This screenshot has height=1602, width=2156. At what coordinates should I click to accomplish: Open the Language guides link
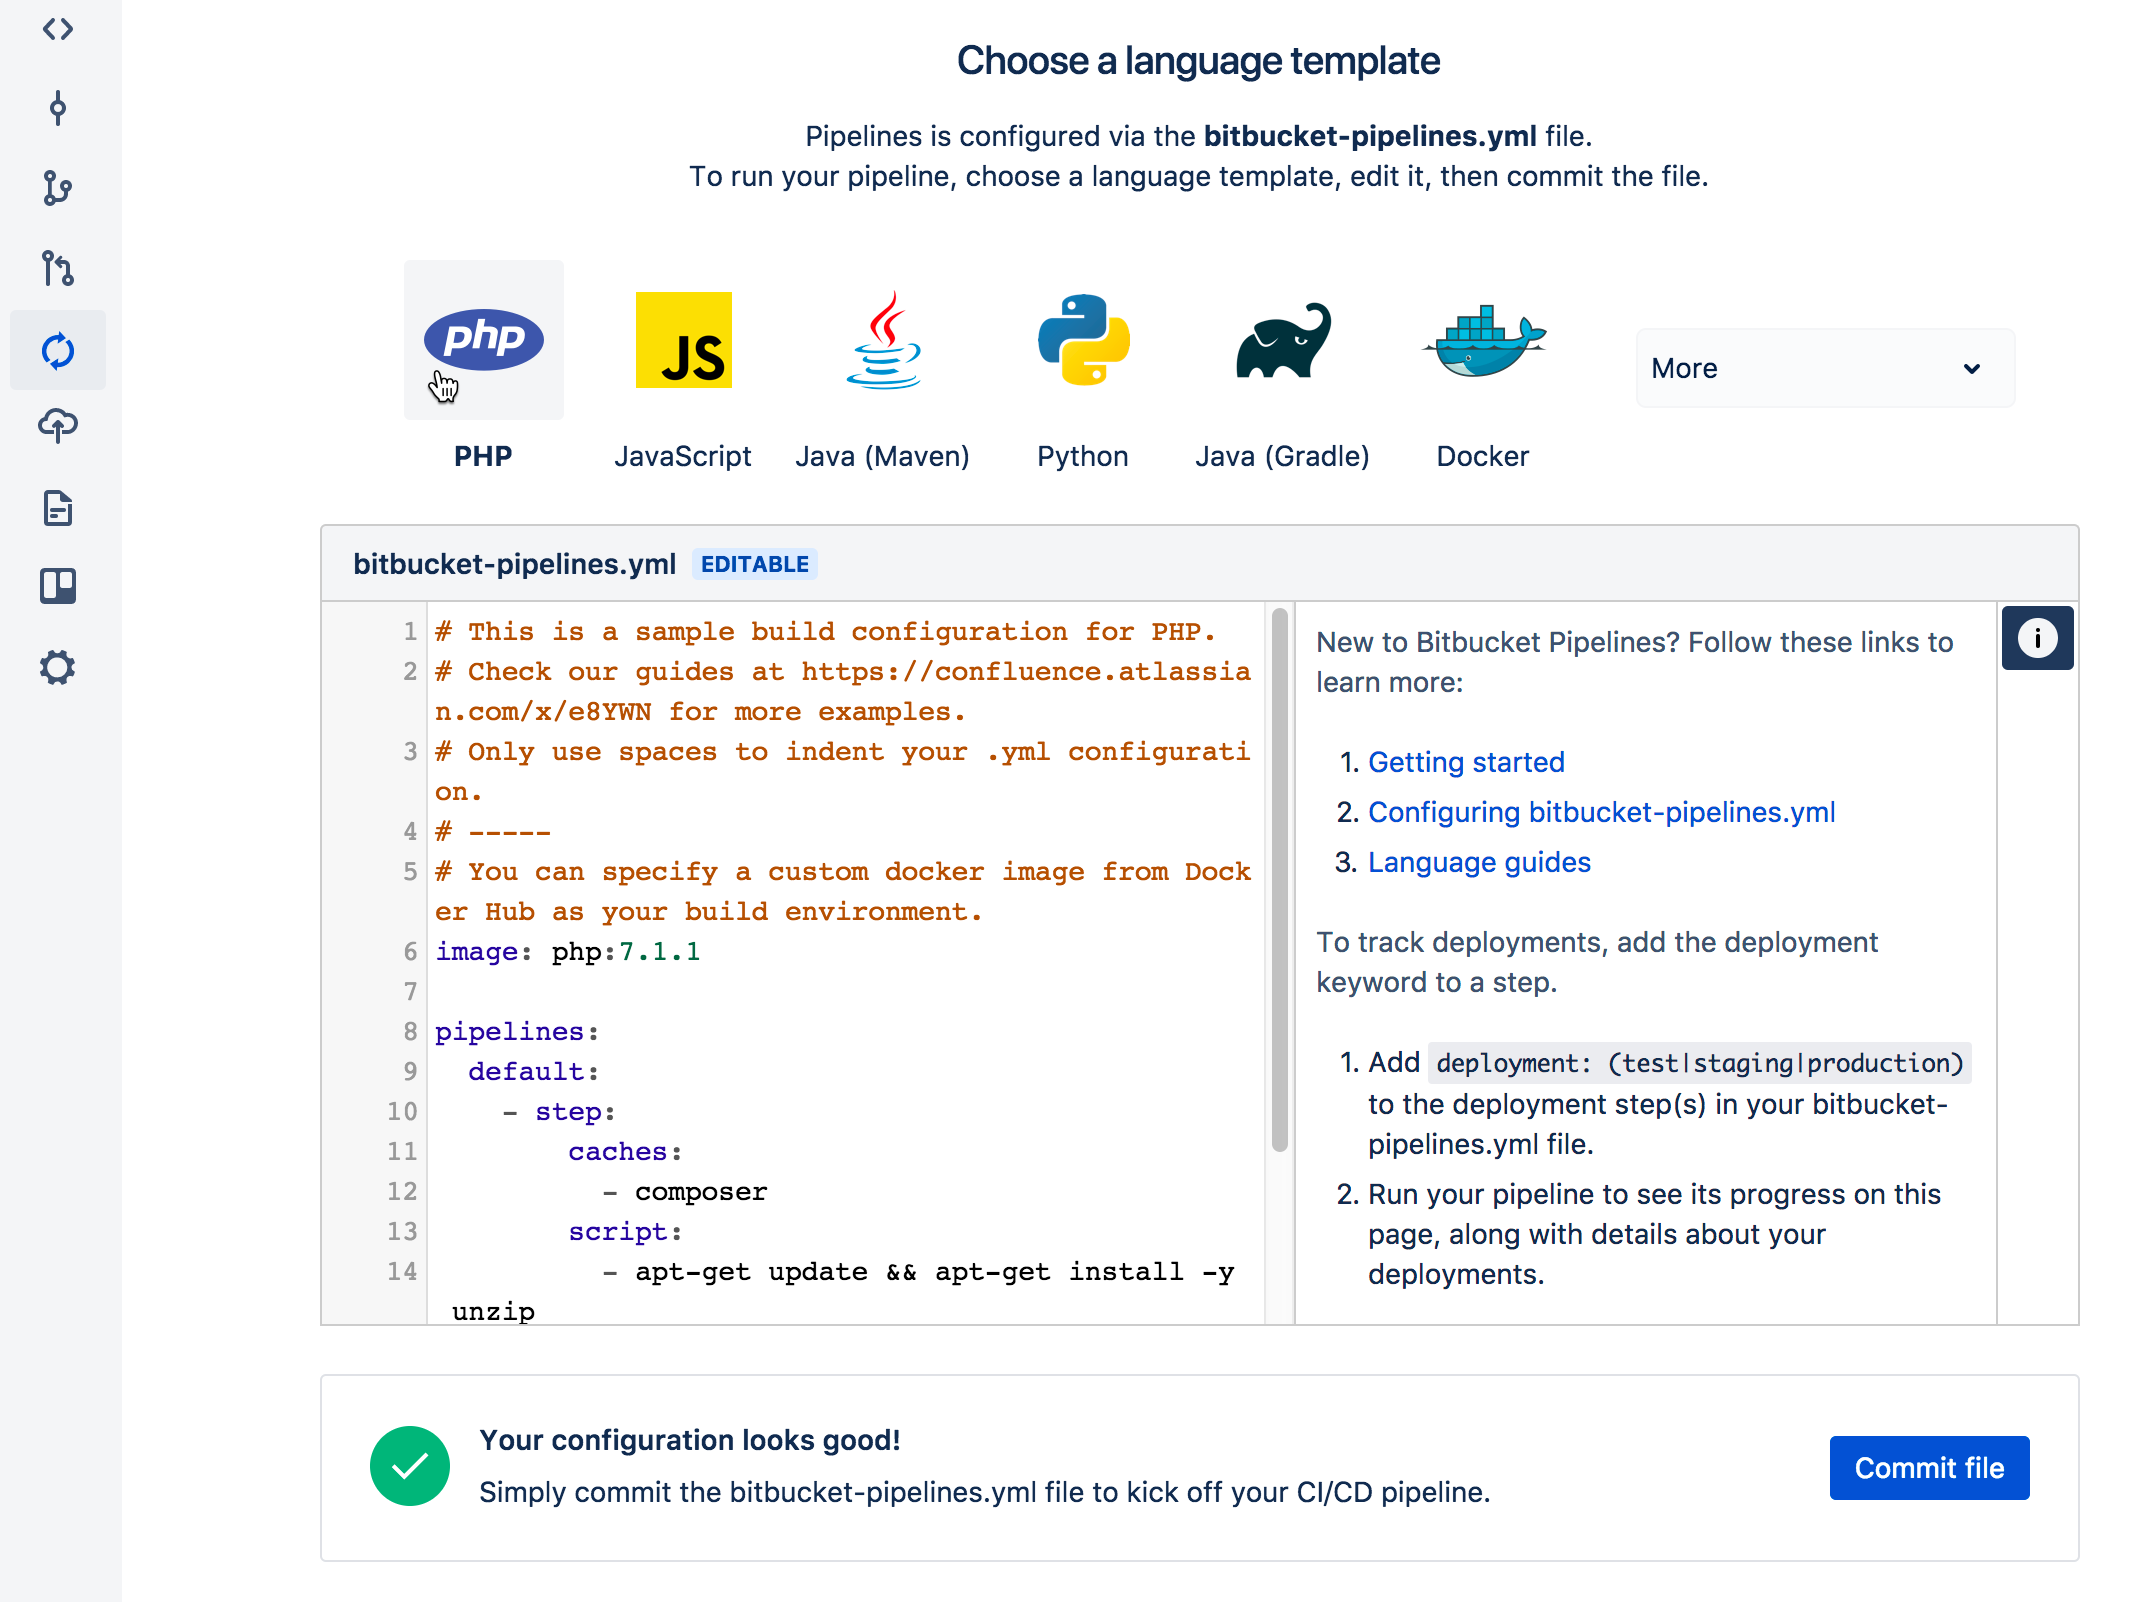(1479, 862)
